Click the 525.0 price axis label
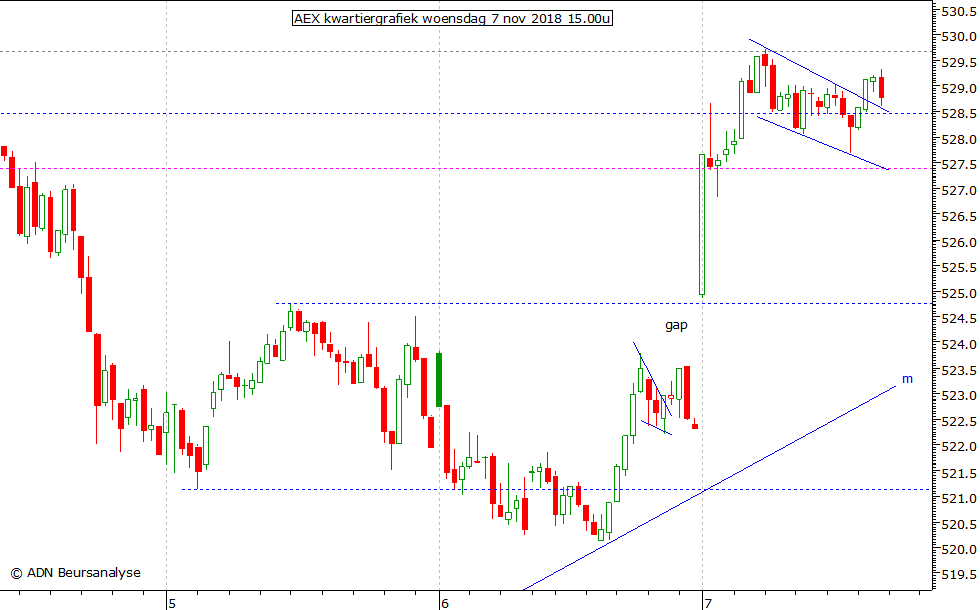This screenshot has width=980, height=610. 959,294
